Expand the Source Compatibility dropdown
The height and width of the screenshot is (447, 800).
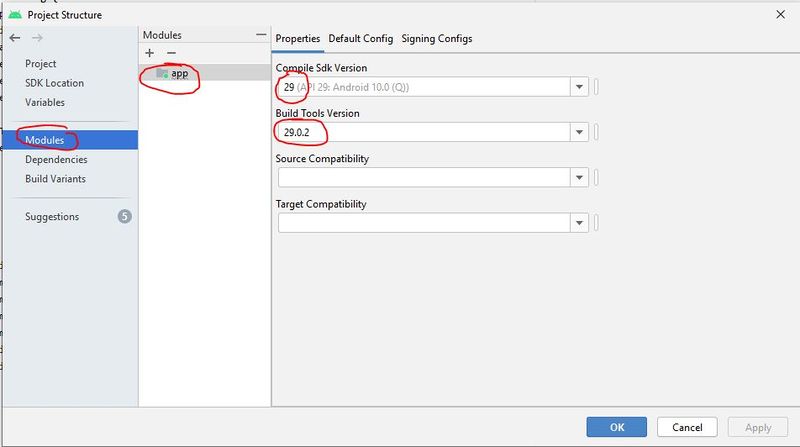click(x=579, y=178)
